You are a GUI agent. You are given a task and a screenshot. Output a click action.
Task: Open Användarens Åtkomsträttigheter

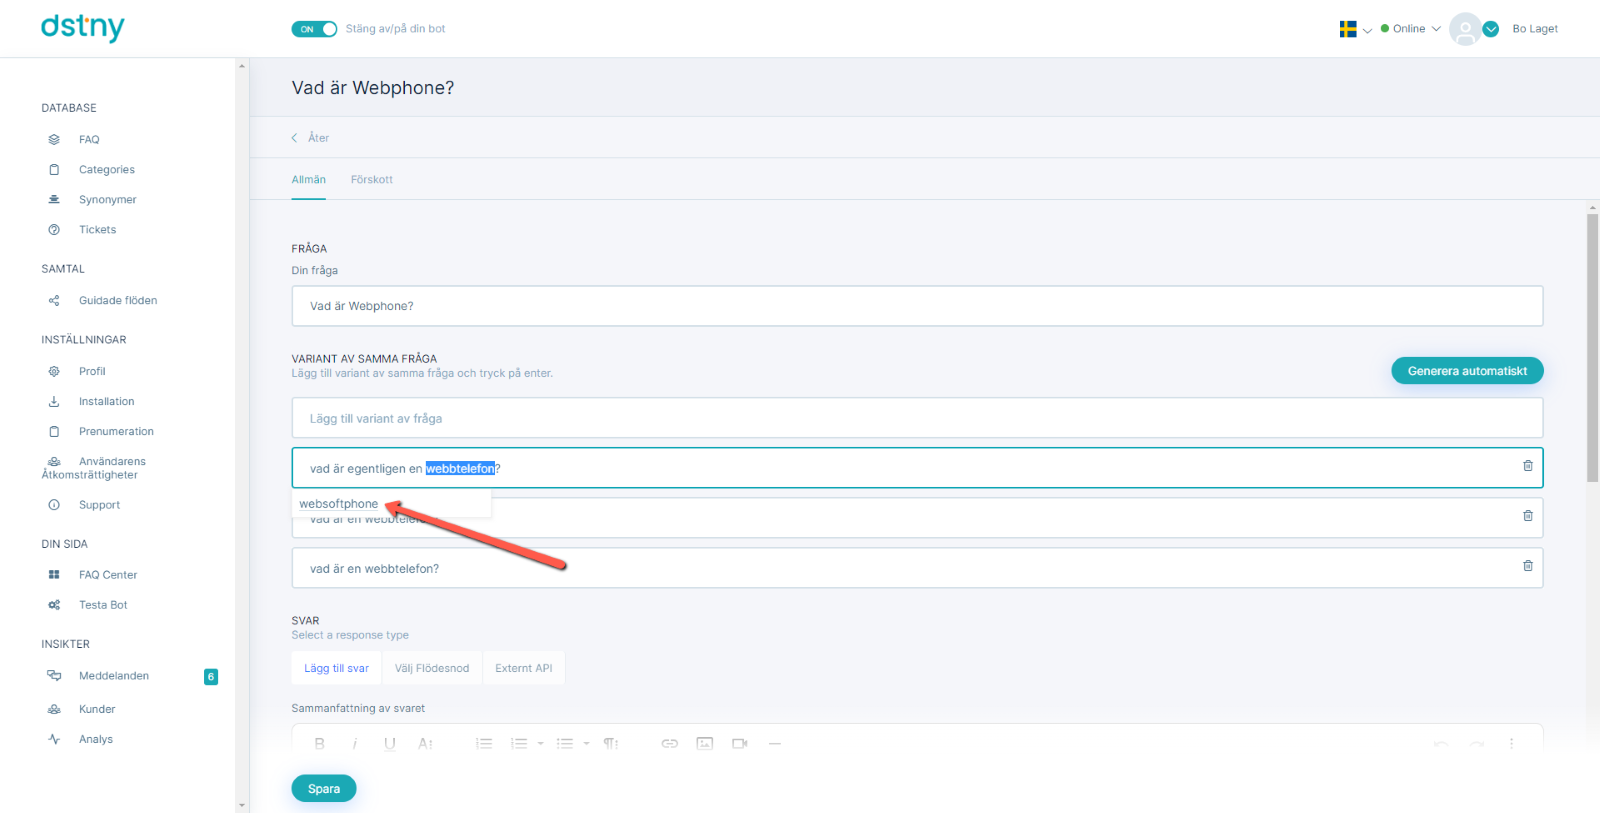[x=94, y=468]
